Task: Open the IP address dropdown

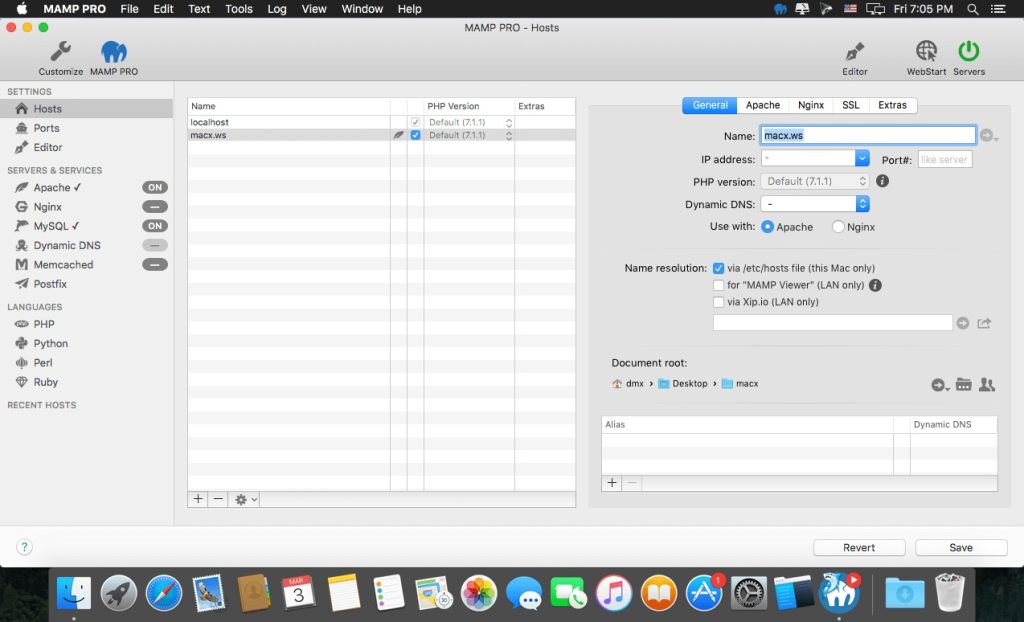Action: click(862, 158)
